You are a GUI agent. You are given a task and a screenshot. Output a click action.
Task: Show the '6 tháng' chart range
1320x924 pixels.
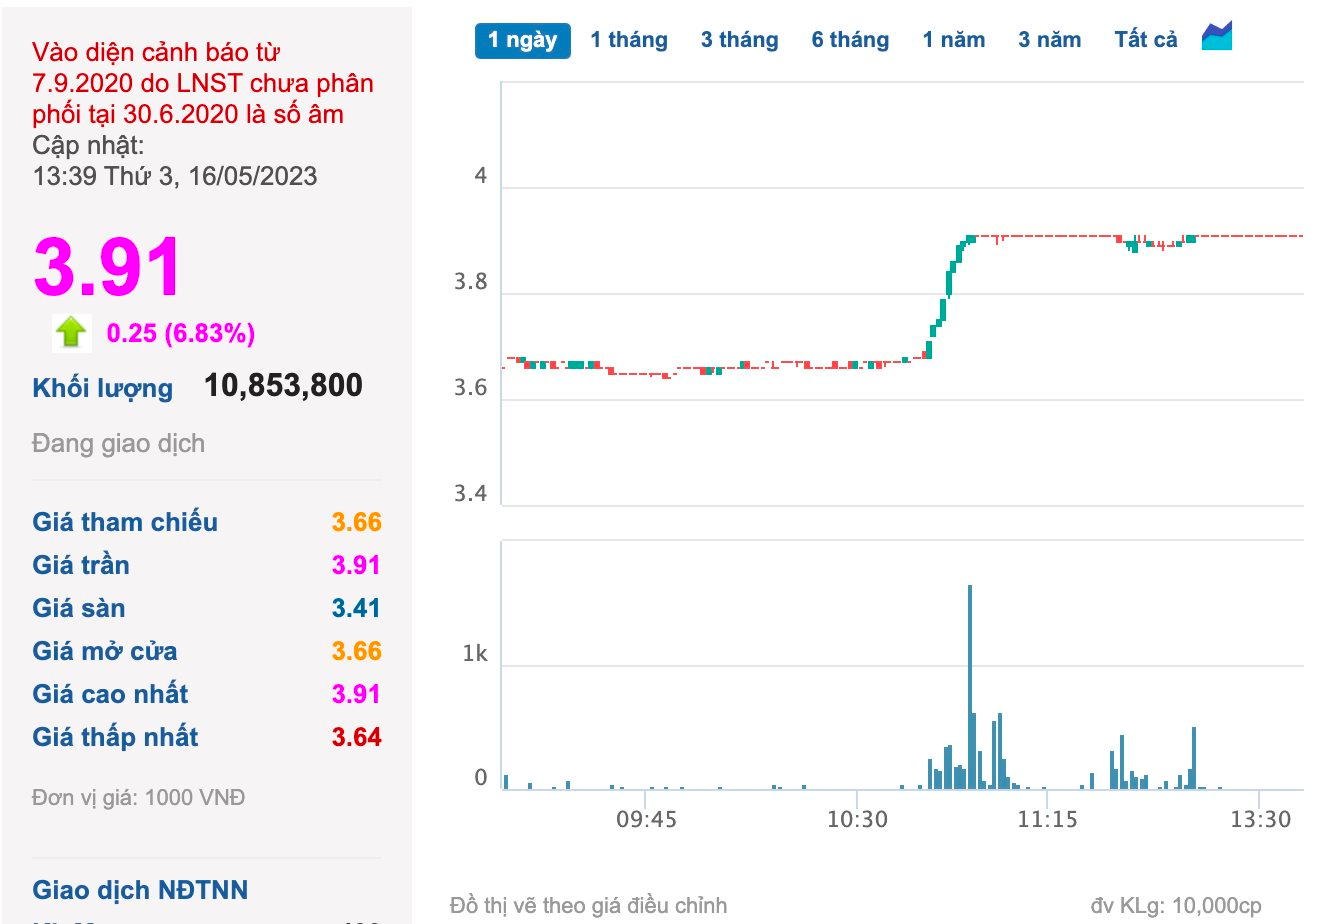click(x=850, y=40)
